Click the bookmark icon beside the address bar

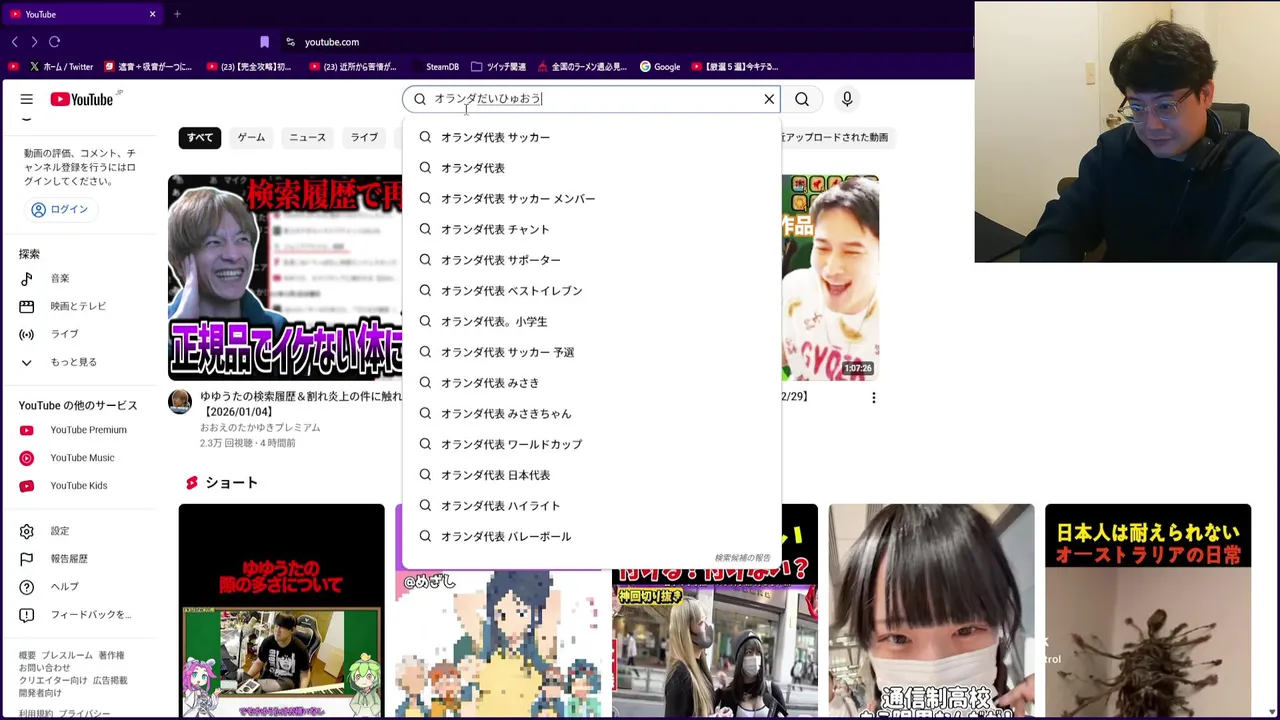pyautogui.click(x=264, y=42)
